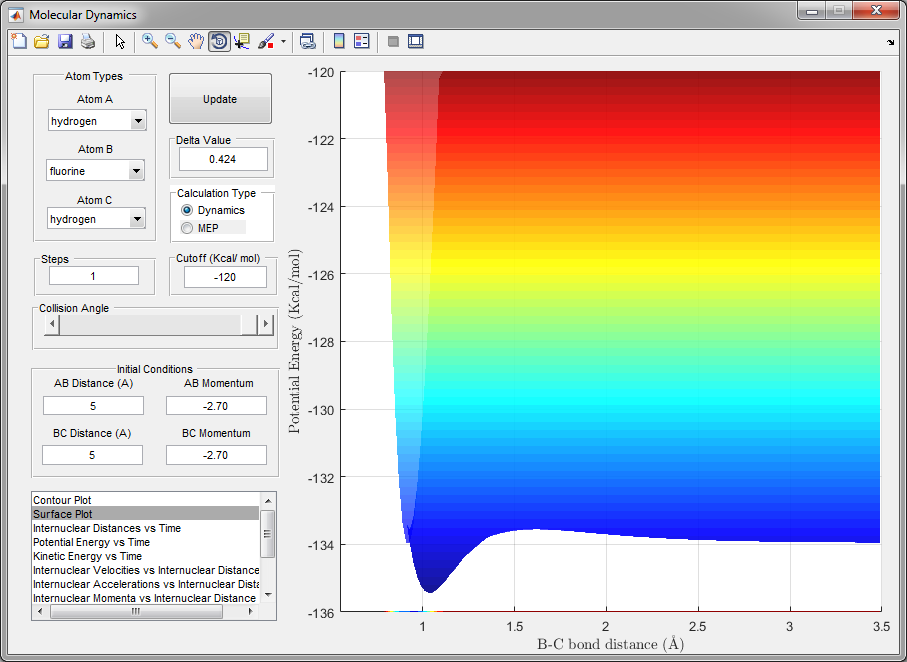Open the Atom A dropdown

click(x=137, y=121)
